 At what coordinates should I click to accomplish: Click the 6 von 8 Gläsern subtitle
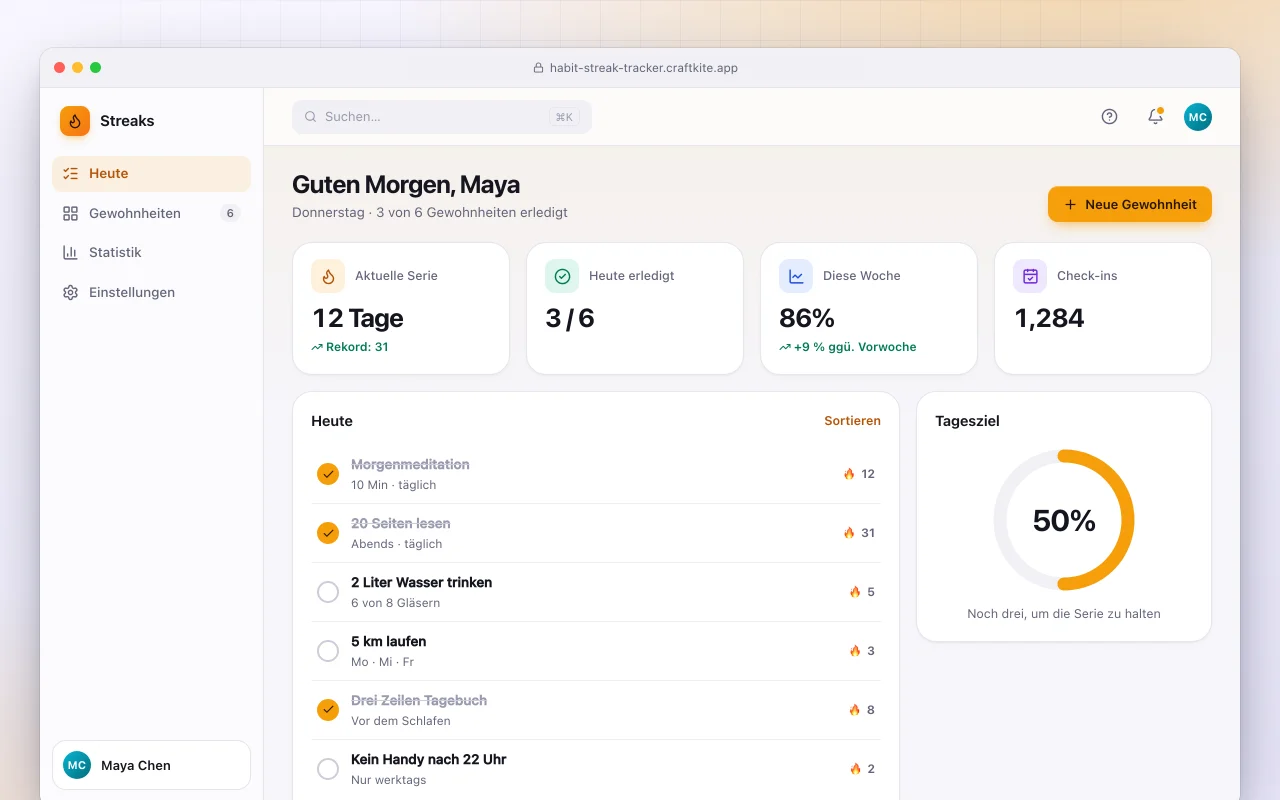point(396,603)
